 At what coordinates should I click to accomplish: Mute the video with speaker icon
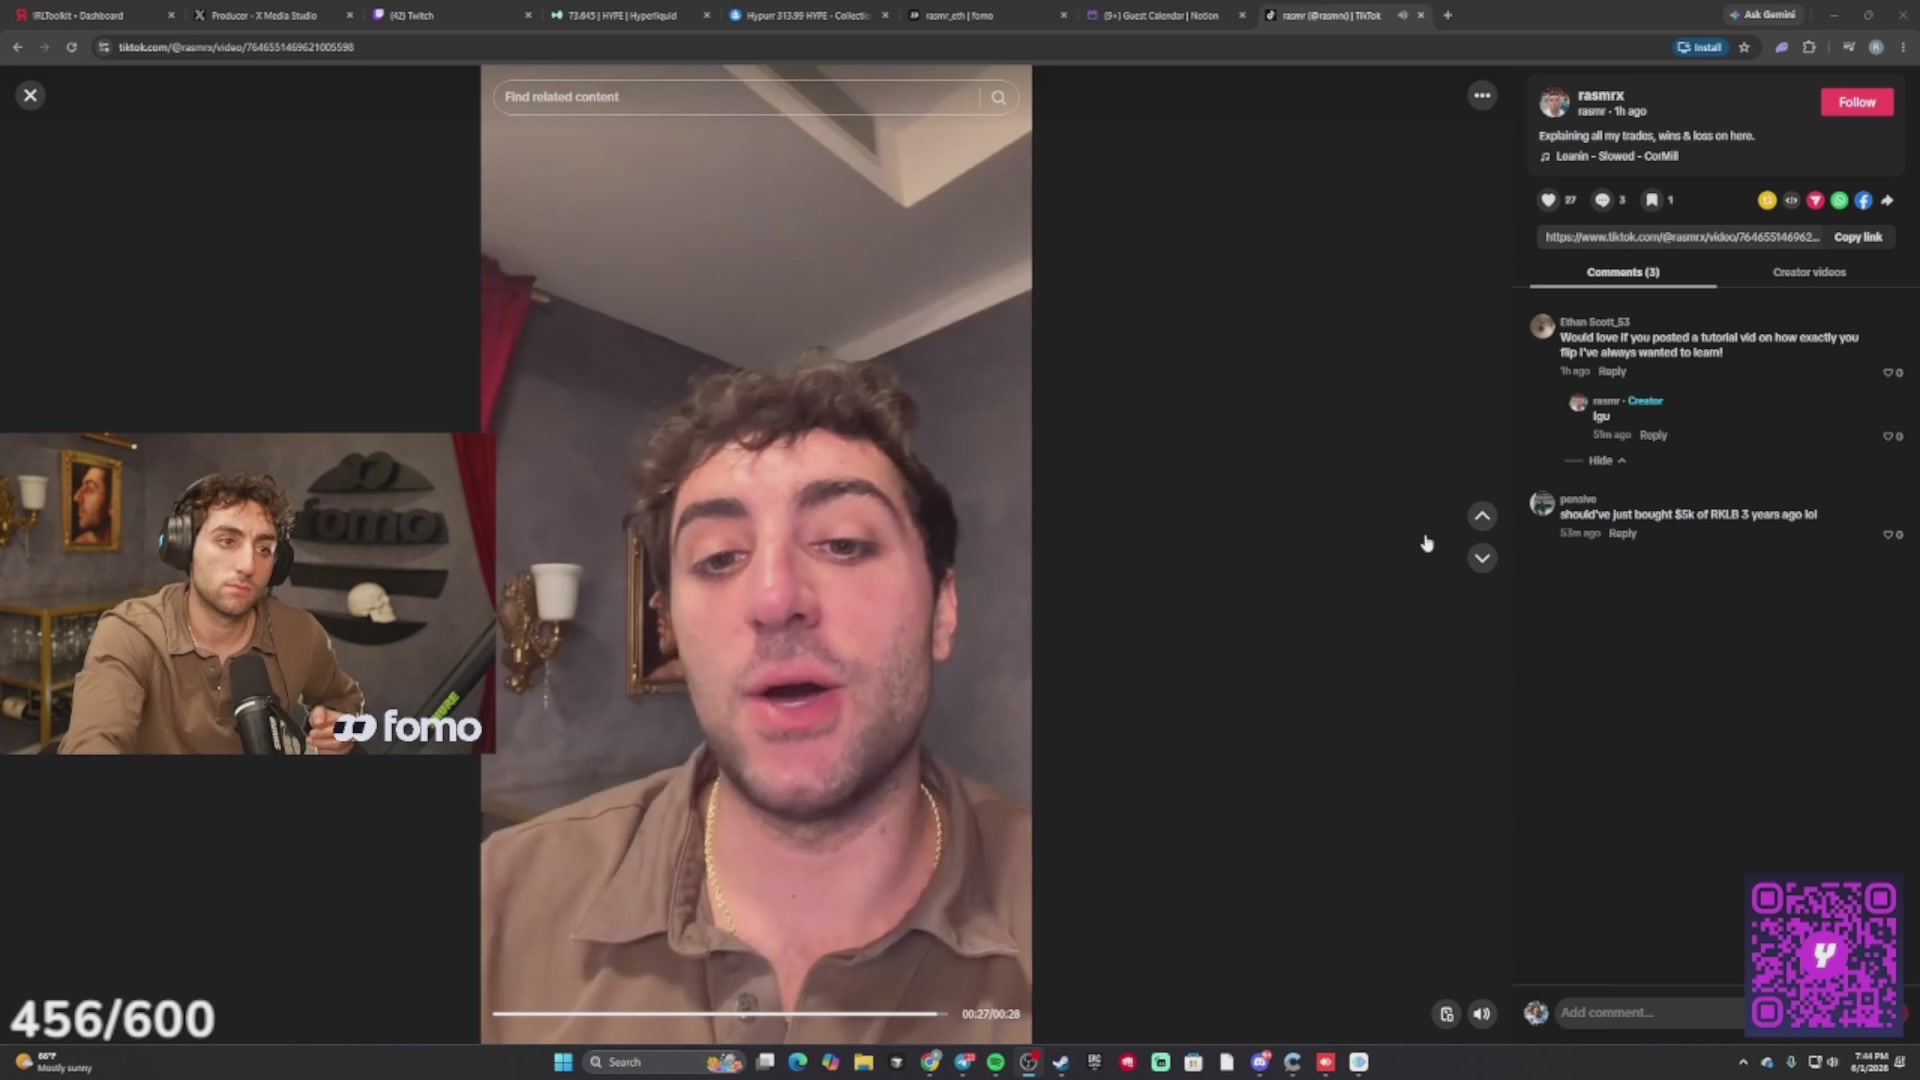click(x=1482, y=1013)
